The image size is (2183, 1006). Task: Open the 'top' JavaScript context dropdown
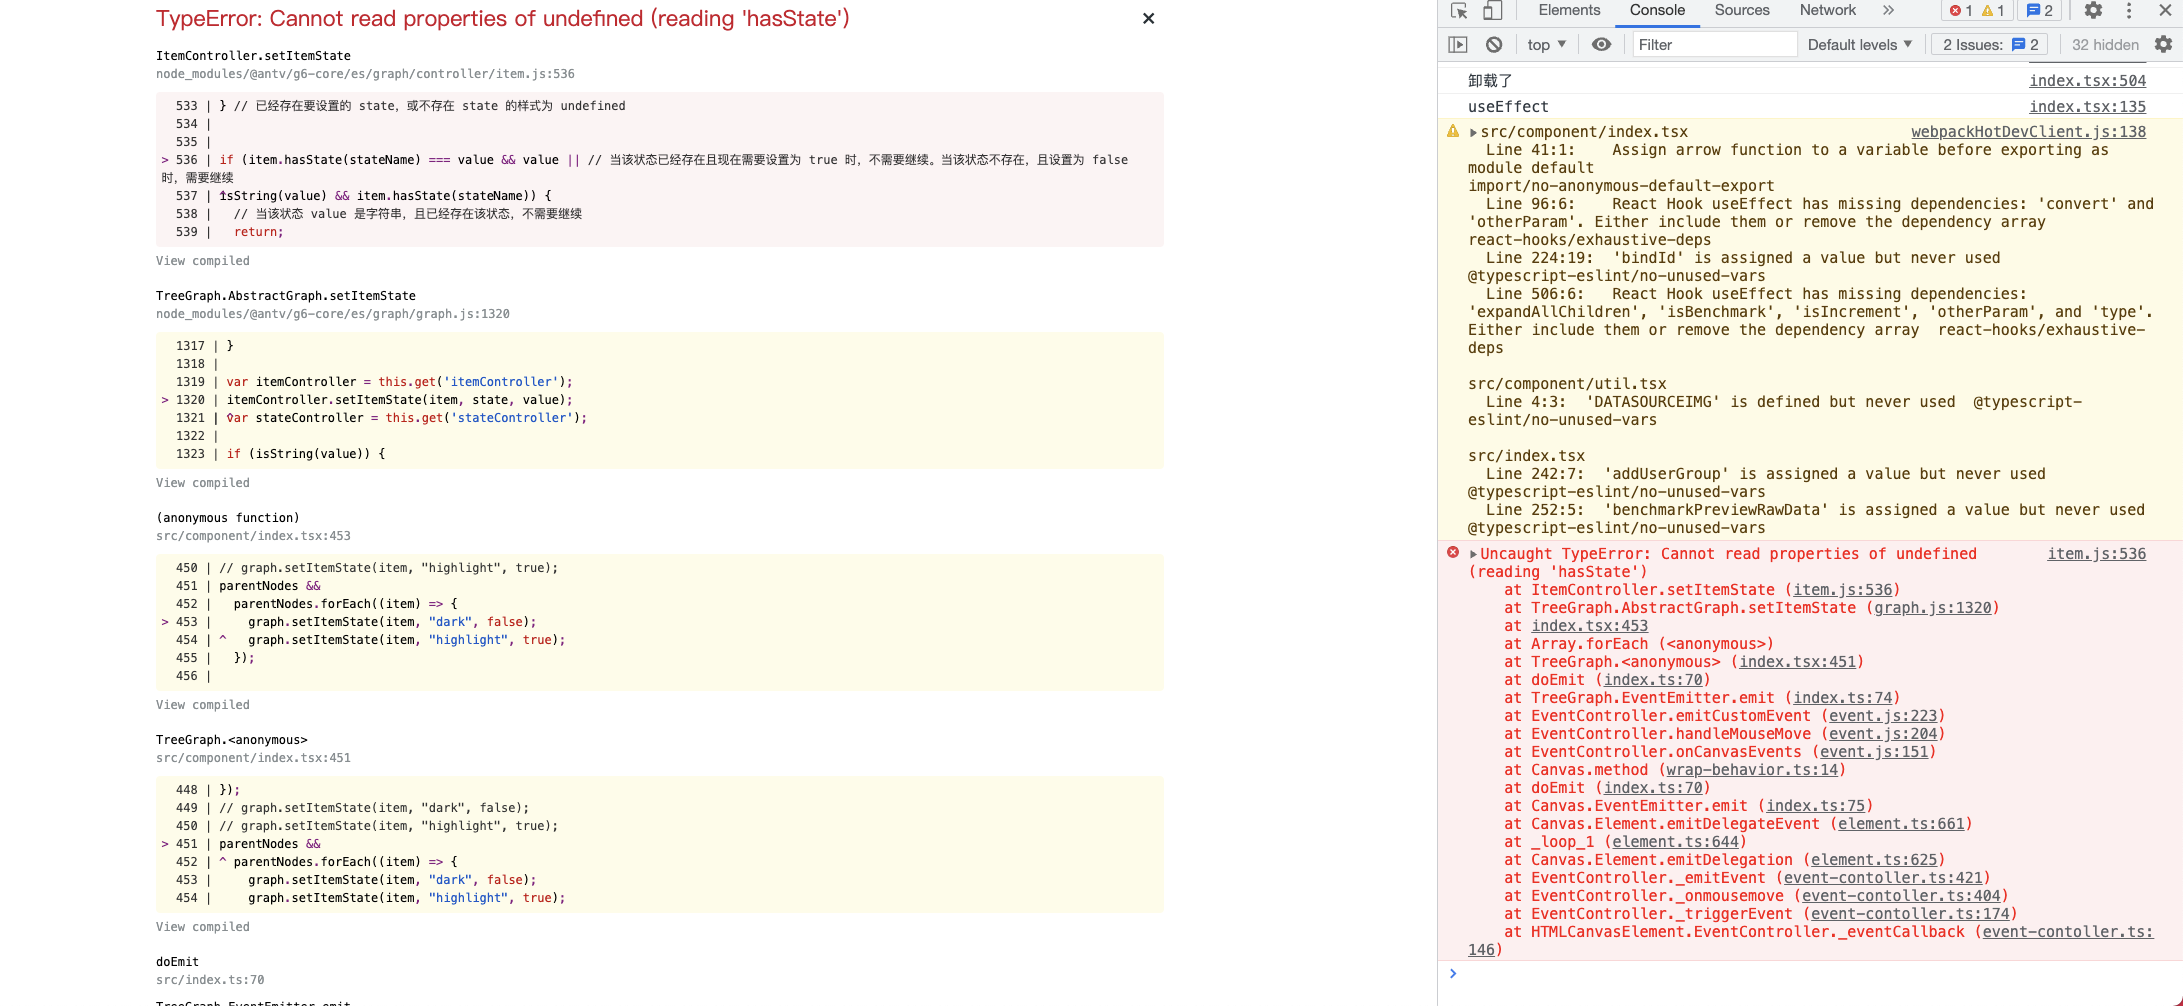[1544, 44]
